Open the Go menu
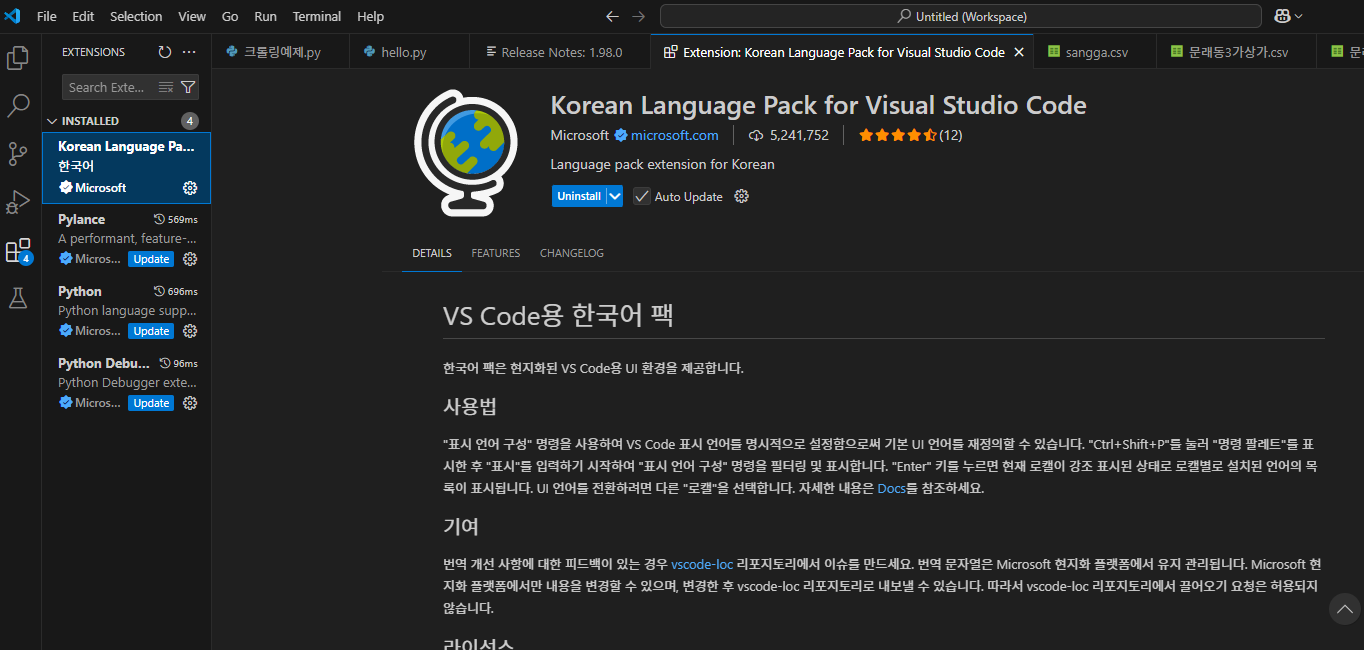This screenshot has width=1364, height=650. [x=230, y=16]
